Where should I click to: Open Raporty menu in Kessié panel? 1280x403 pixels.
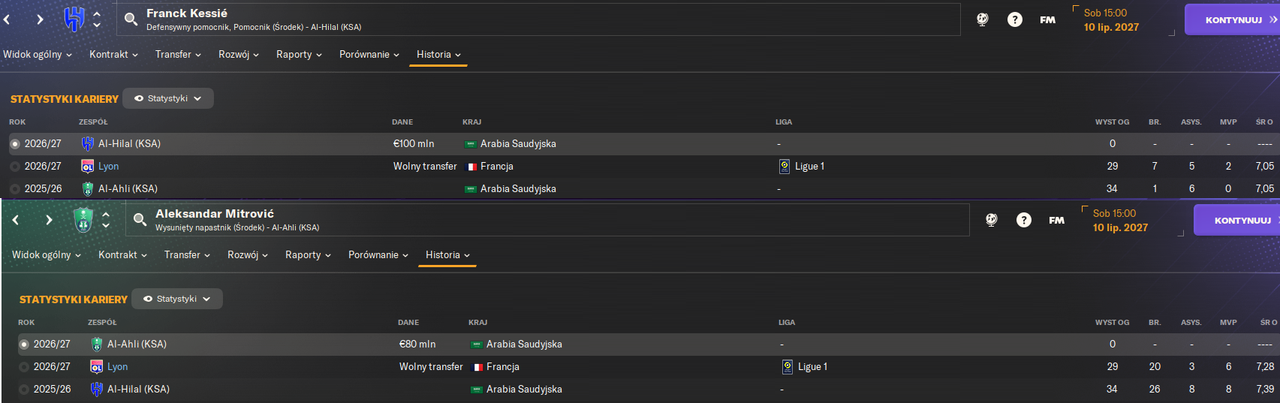point(299,54)
